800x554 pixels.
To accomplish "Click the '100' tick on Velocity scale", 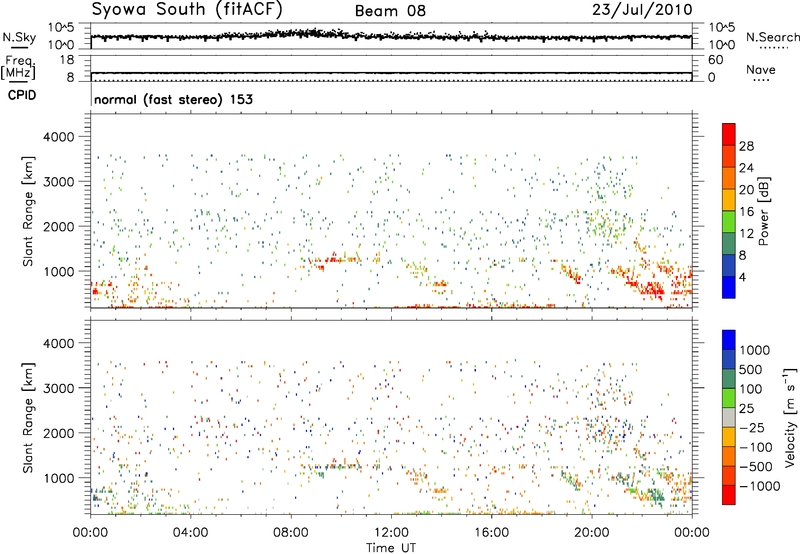I will click(x=751, y=389).
